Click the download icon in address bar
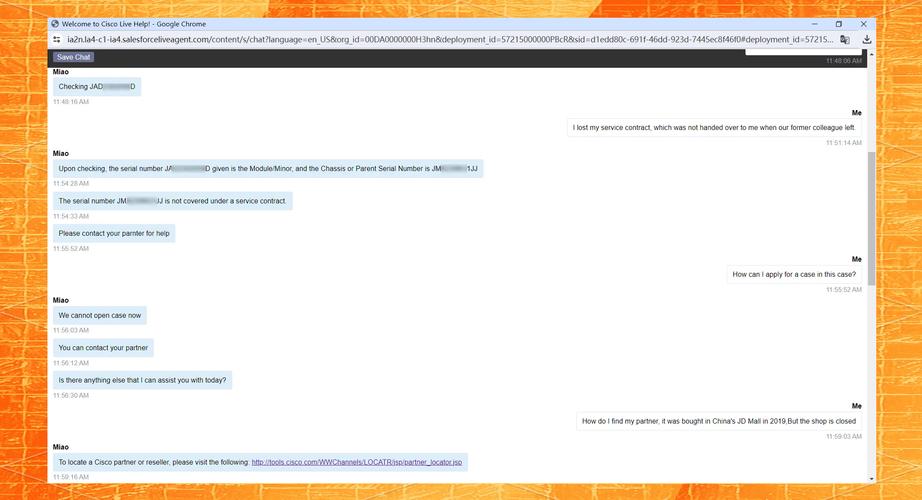The height and width of the screenshot is (500, 922). [867, 39]
